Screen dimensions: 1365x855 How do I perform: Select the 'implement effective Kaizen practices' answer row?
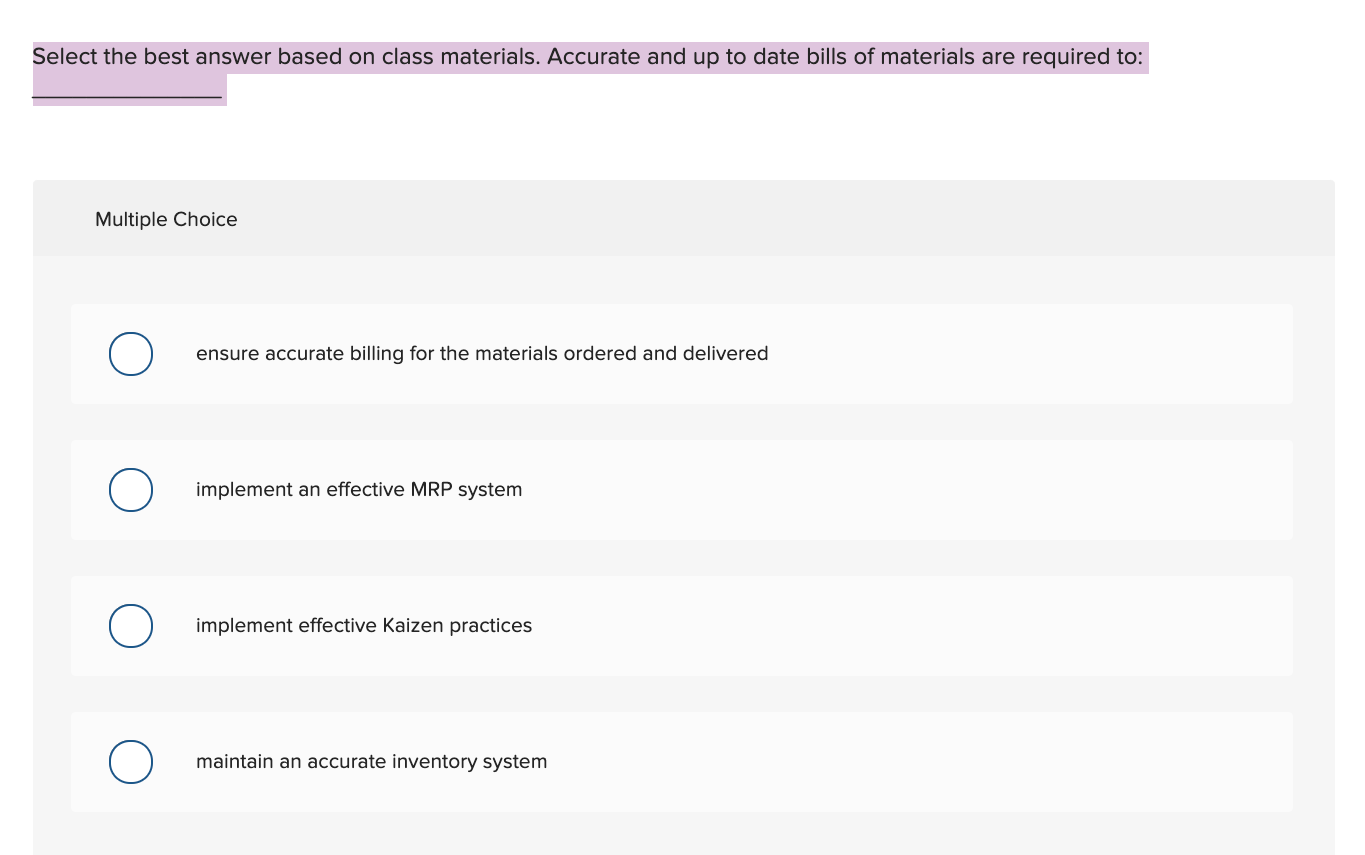365,625
